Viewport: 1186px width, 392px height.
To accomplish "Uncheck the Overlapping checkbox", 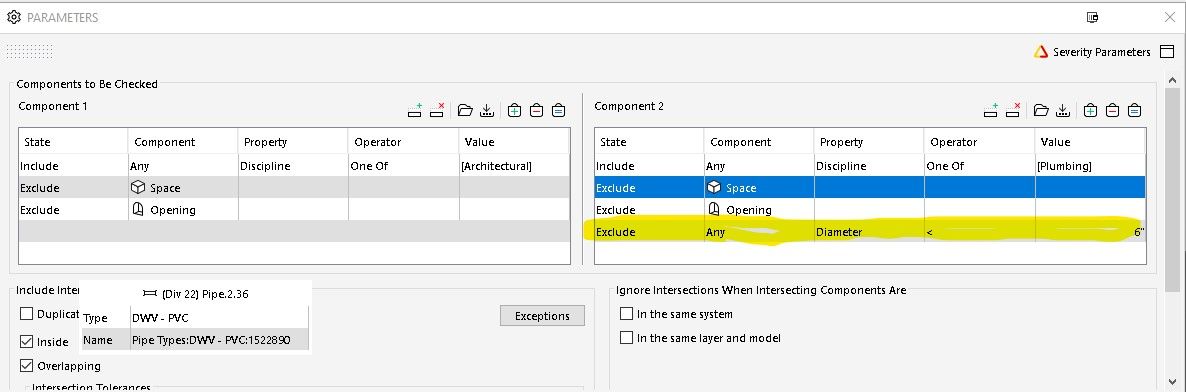I will point(26,366).
